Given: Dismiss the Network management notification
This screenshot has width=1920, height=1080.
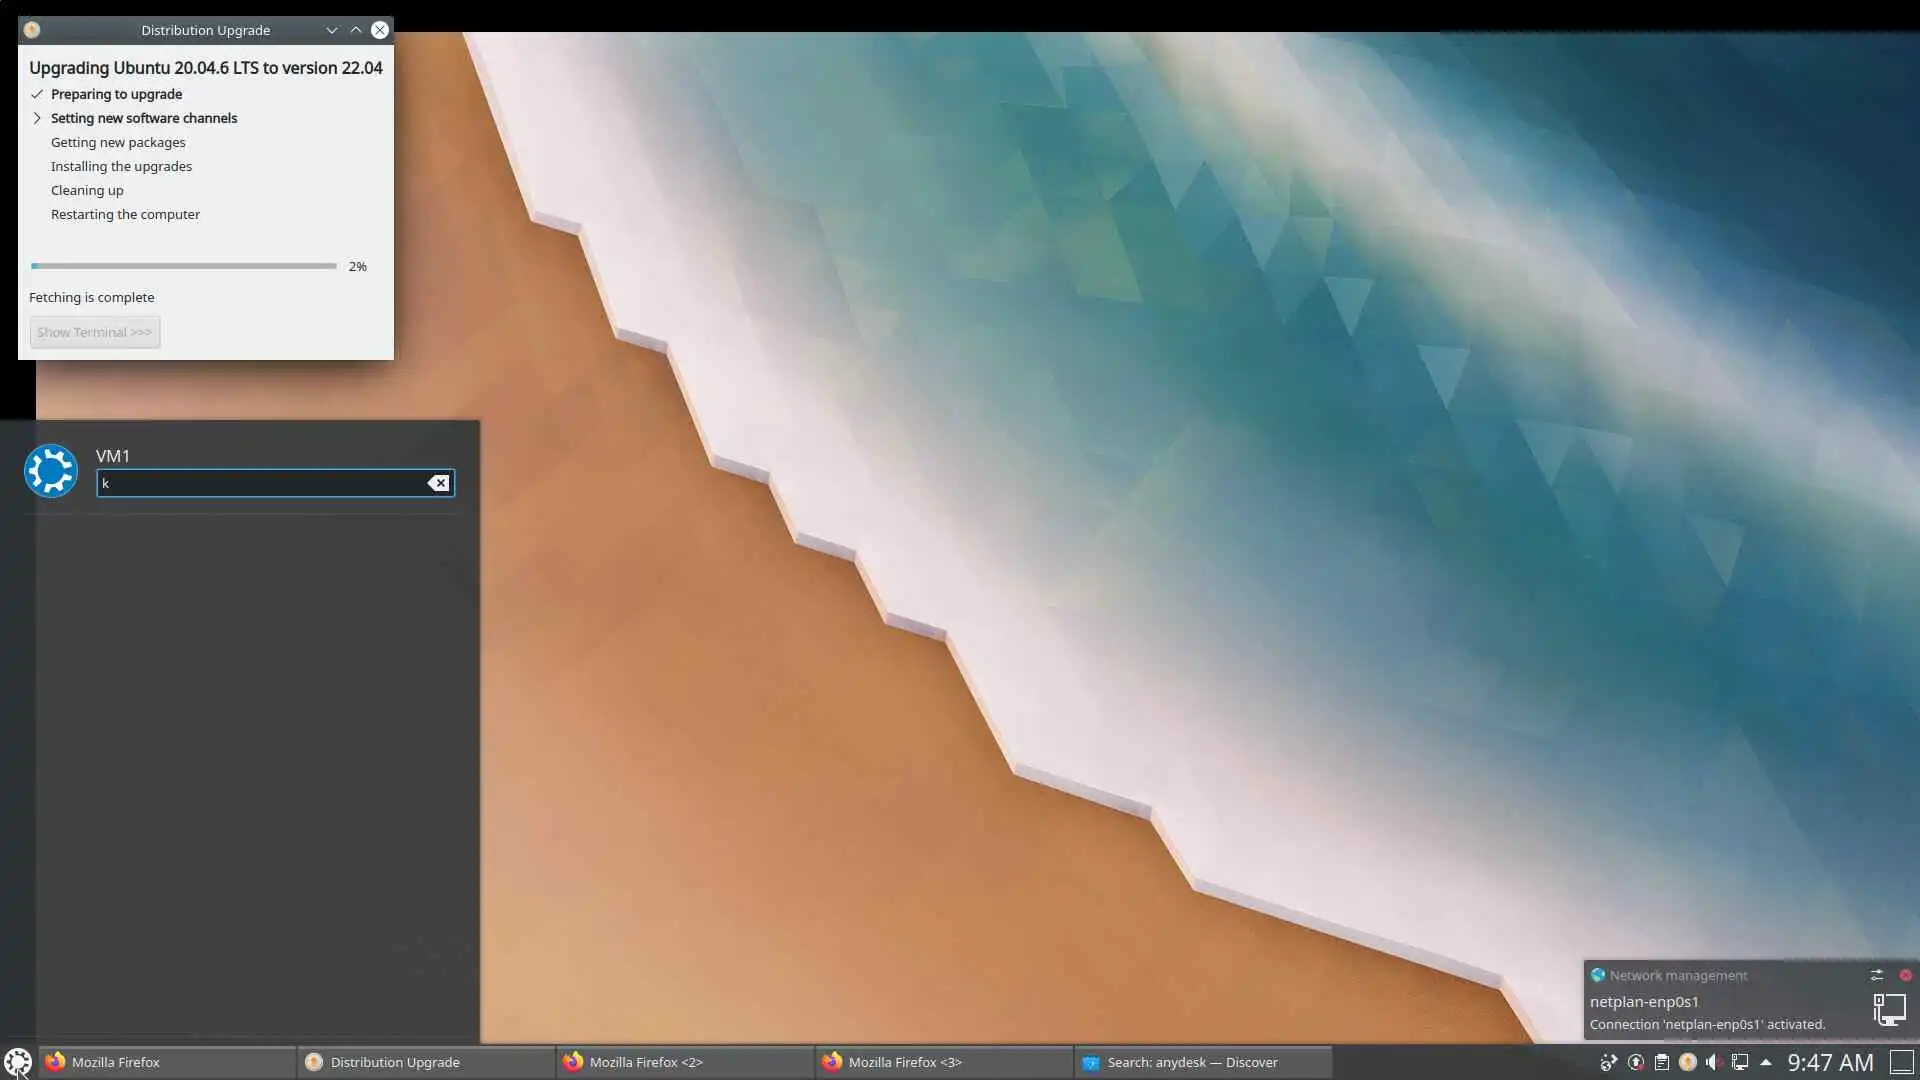Looking at the screenshot, I should (1905, 975).
